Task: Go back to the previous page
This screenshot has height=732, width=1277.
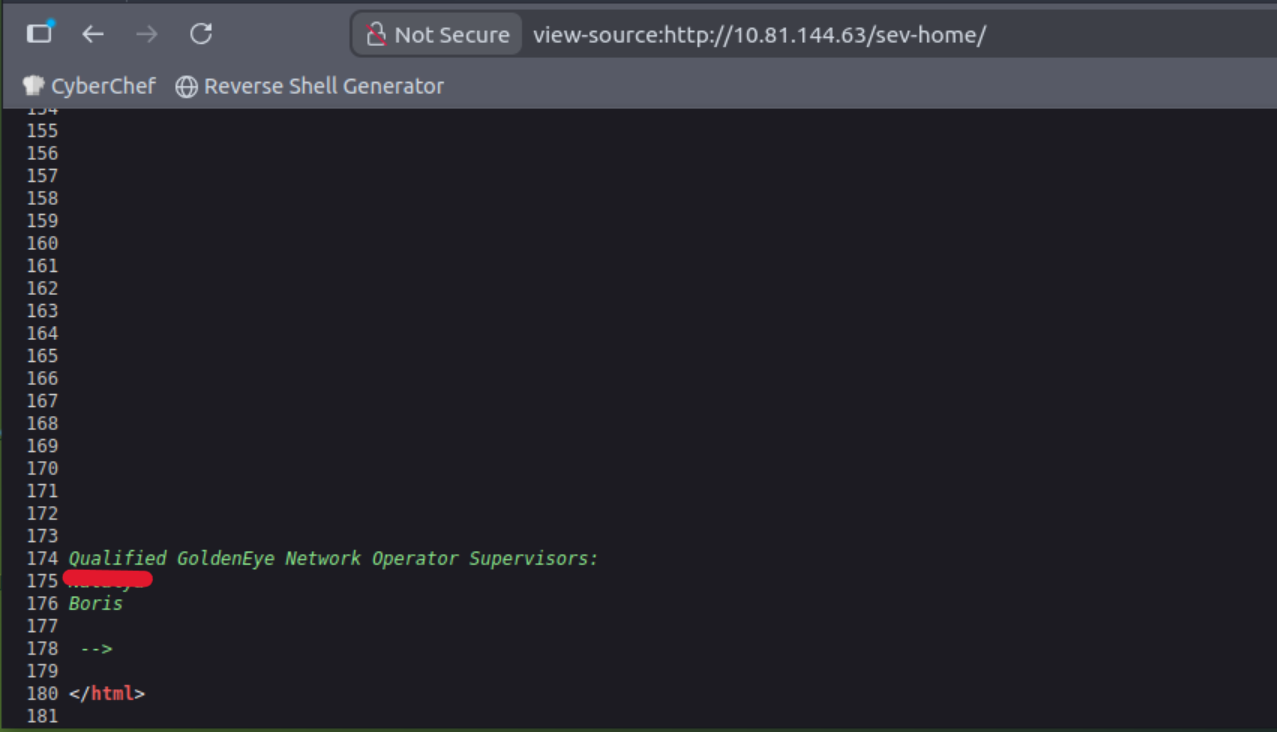Action: pos(93,34)
